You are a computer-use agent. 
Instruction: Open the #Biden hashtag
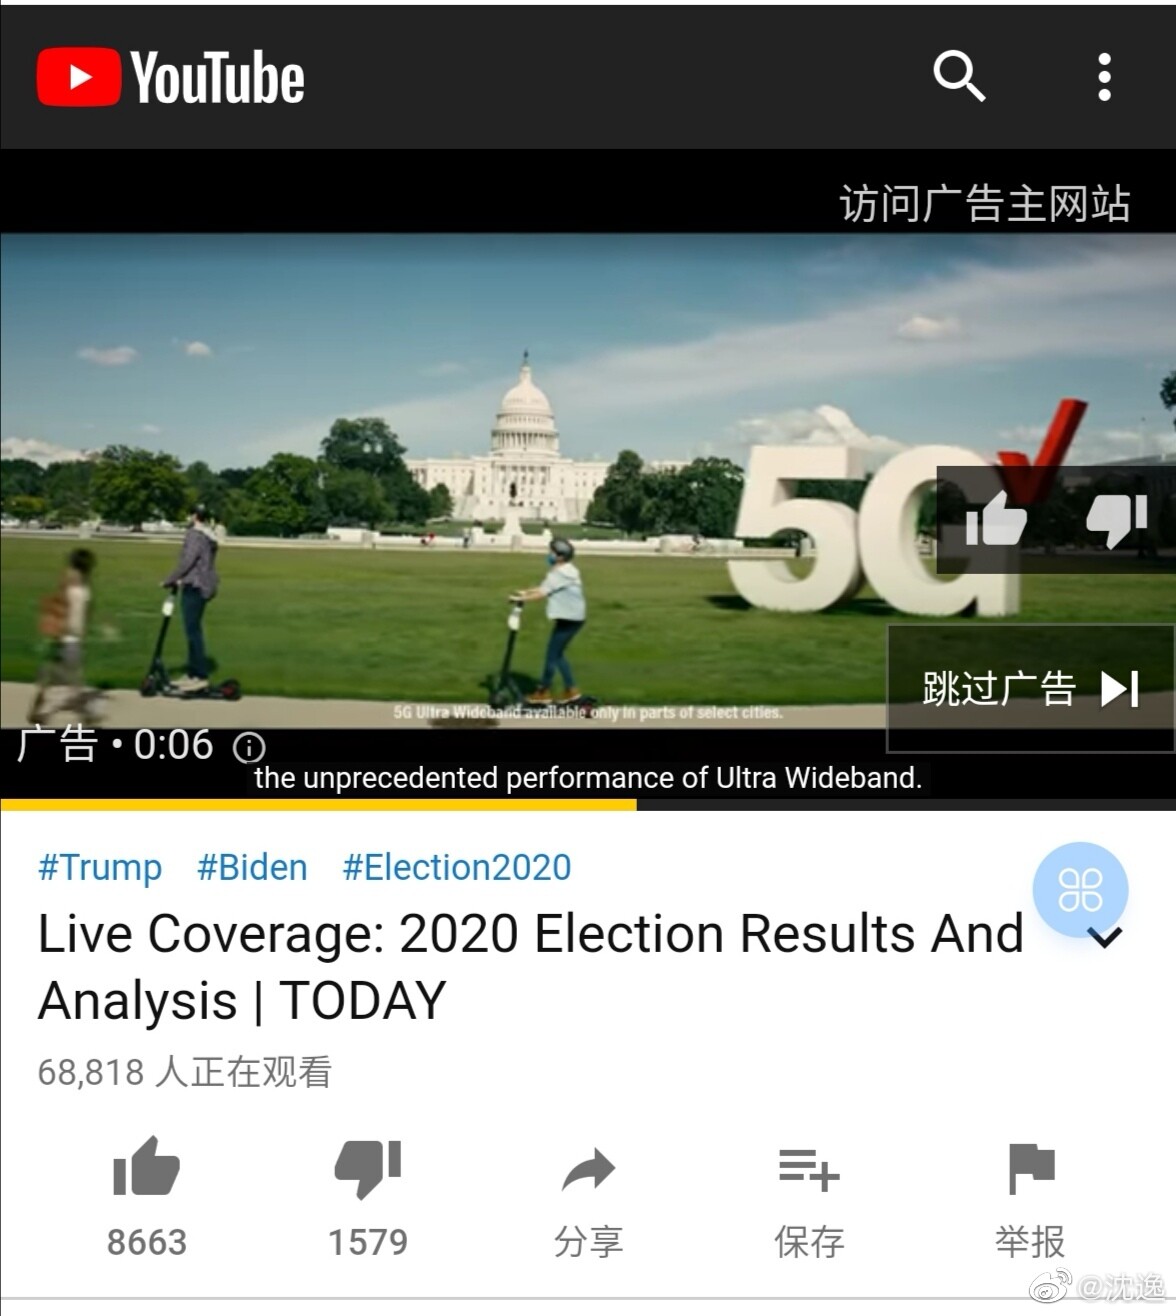[252, 867]
